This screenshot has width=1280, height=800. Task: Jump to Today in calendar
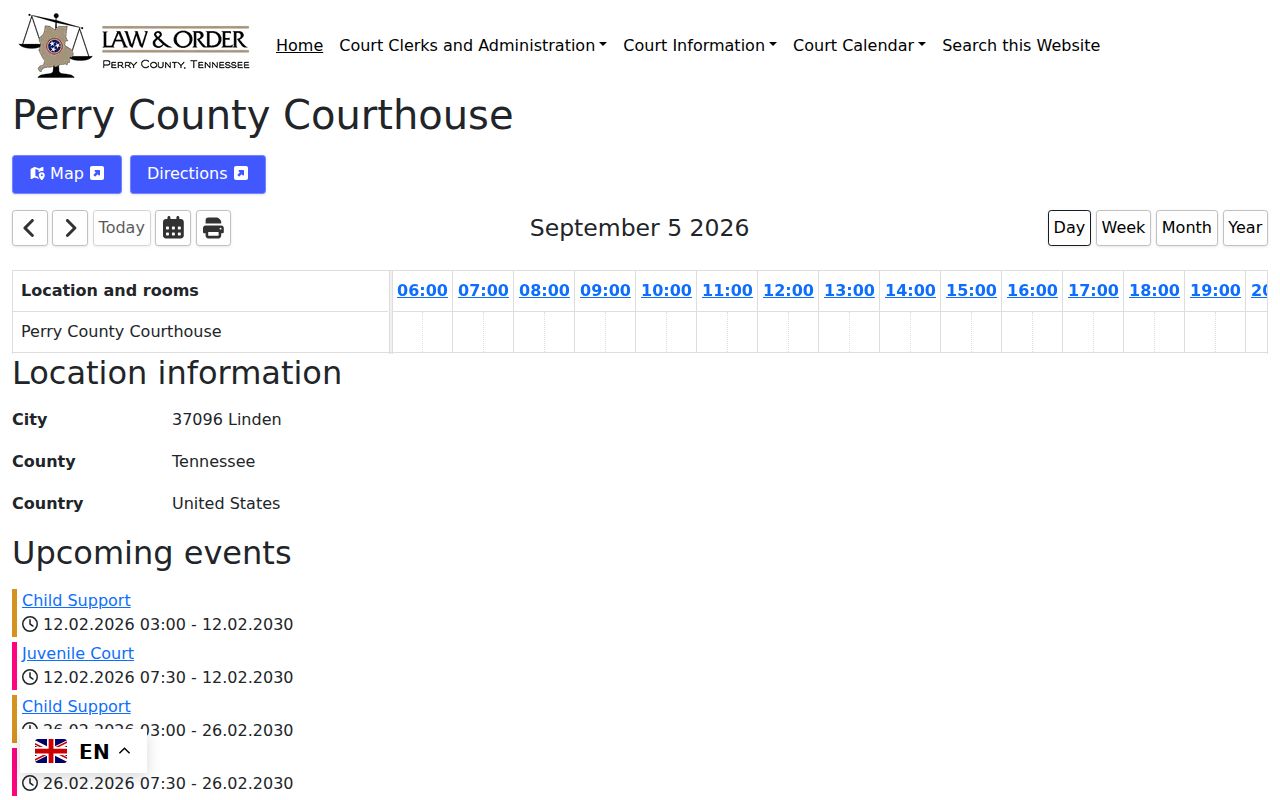(122, 228)
